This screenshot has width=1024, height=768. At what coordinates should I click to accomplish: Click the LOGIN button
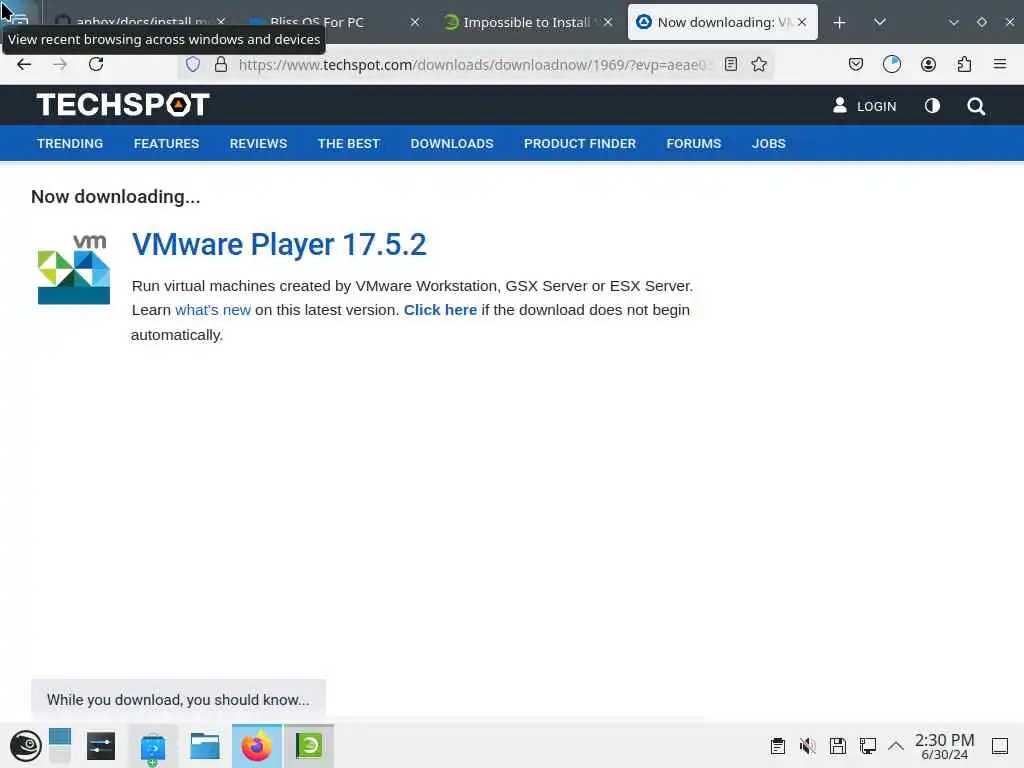[x=865, y=106]
